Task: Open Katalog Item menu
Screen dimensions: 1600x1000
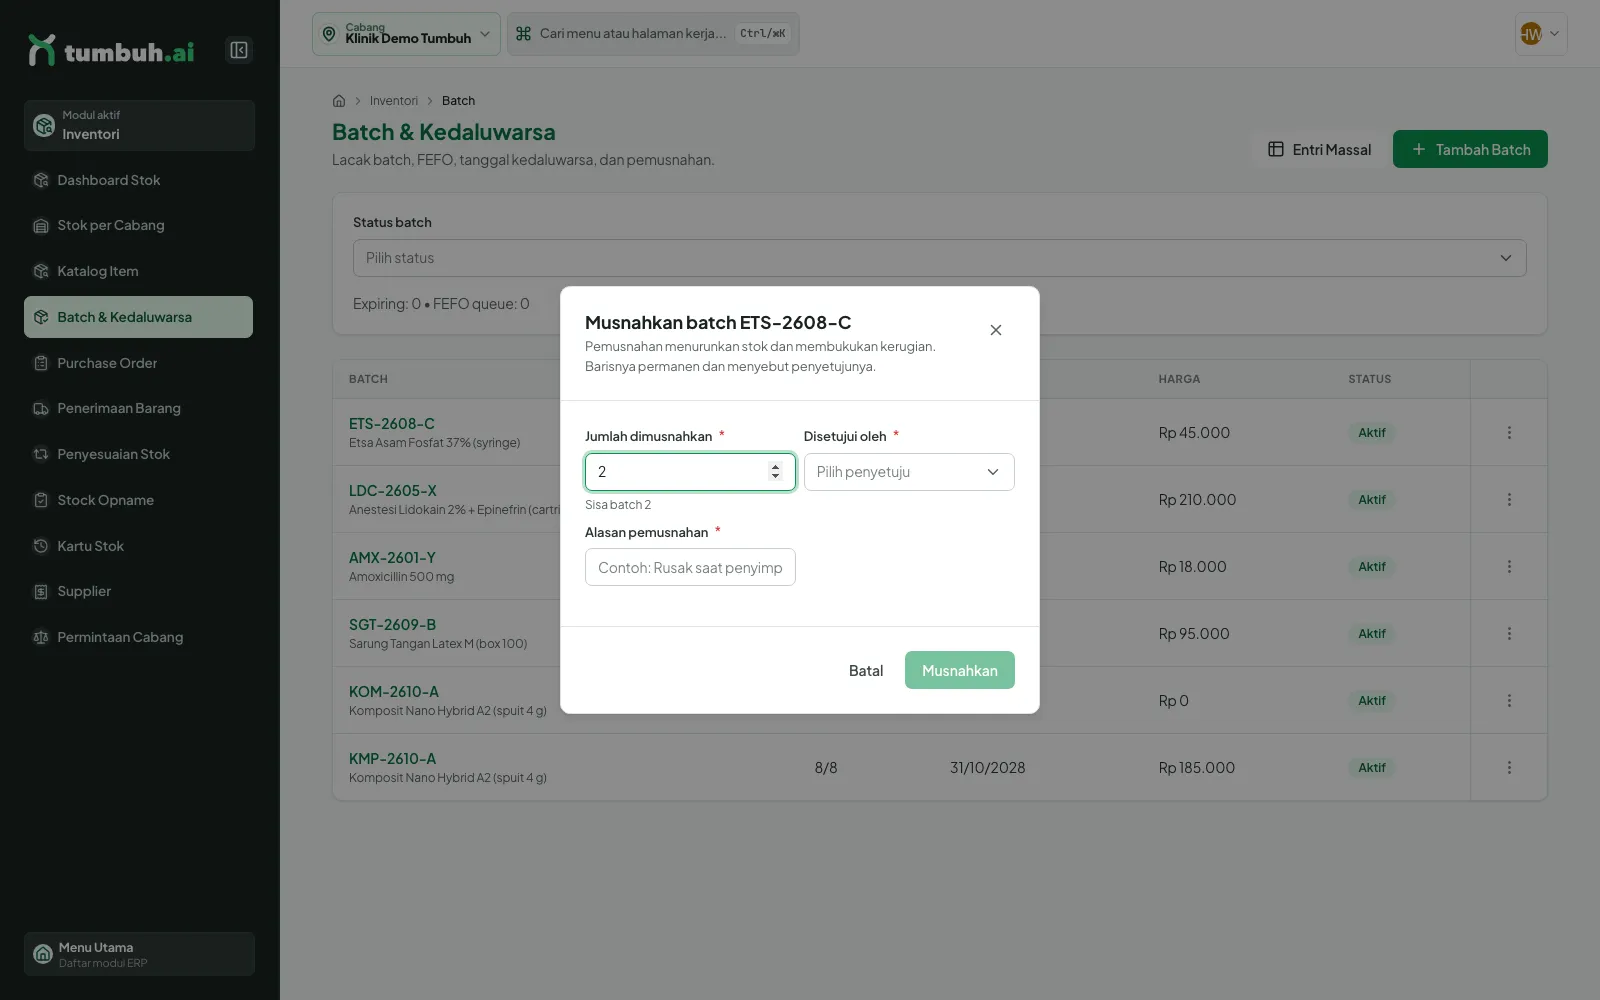Action: pos(138,271)
